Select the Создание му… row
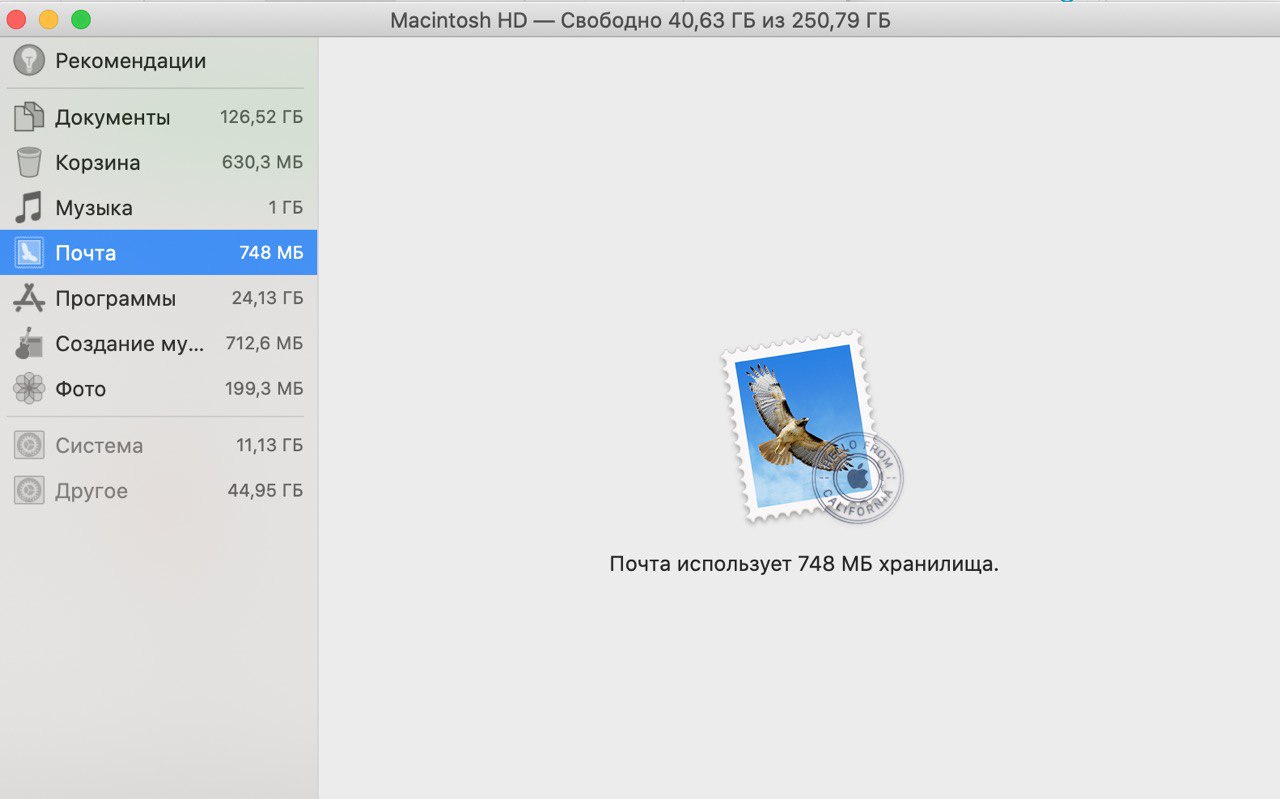 coord(158,343)
